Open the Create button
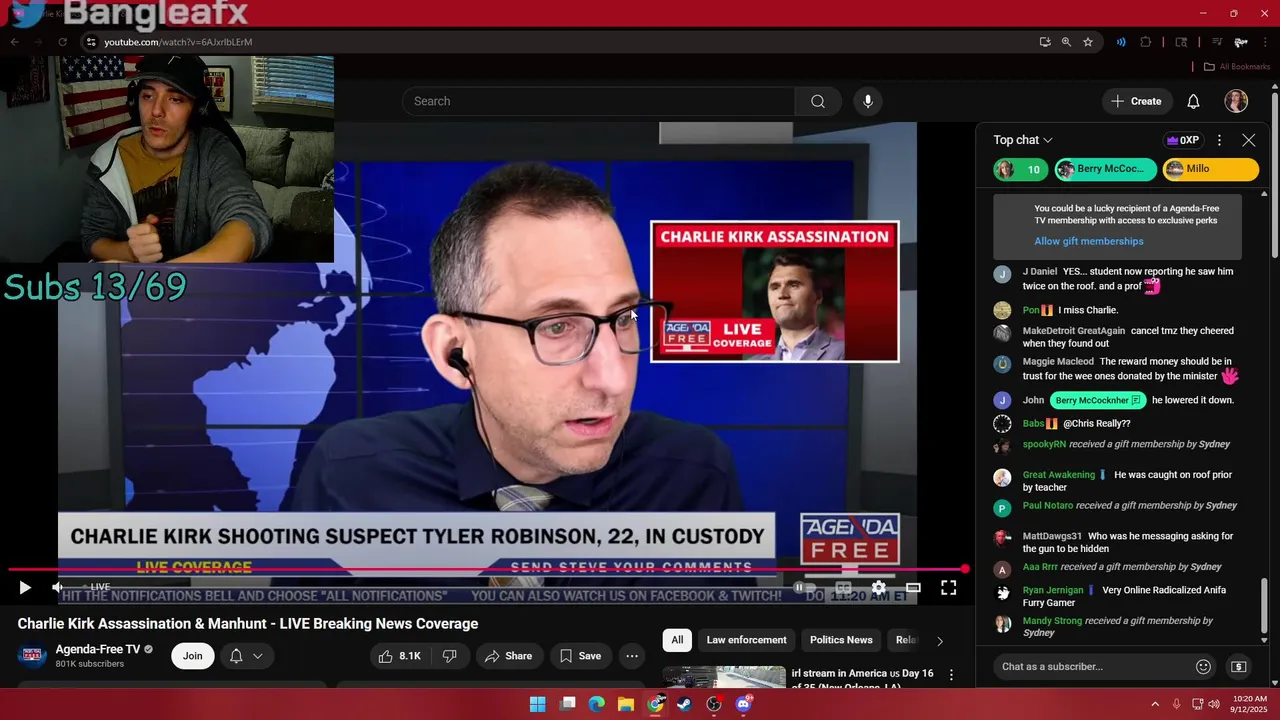Screen dimensions: 1280x720 pyautogui.click(x=1137, y=101)
